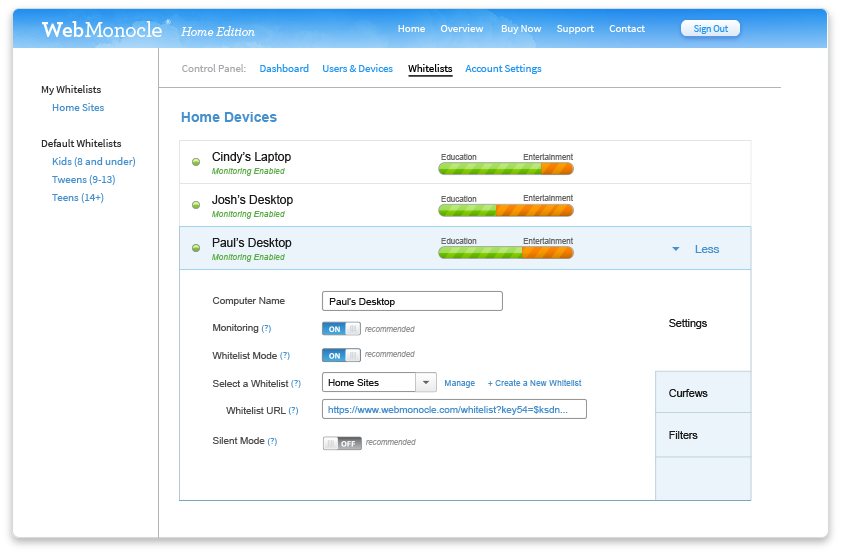Image resolution: width=841 pixels, height=555 pixels.
Task: Click the Less link
Action: point(707,249)
